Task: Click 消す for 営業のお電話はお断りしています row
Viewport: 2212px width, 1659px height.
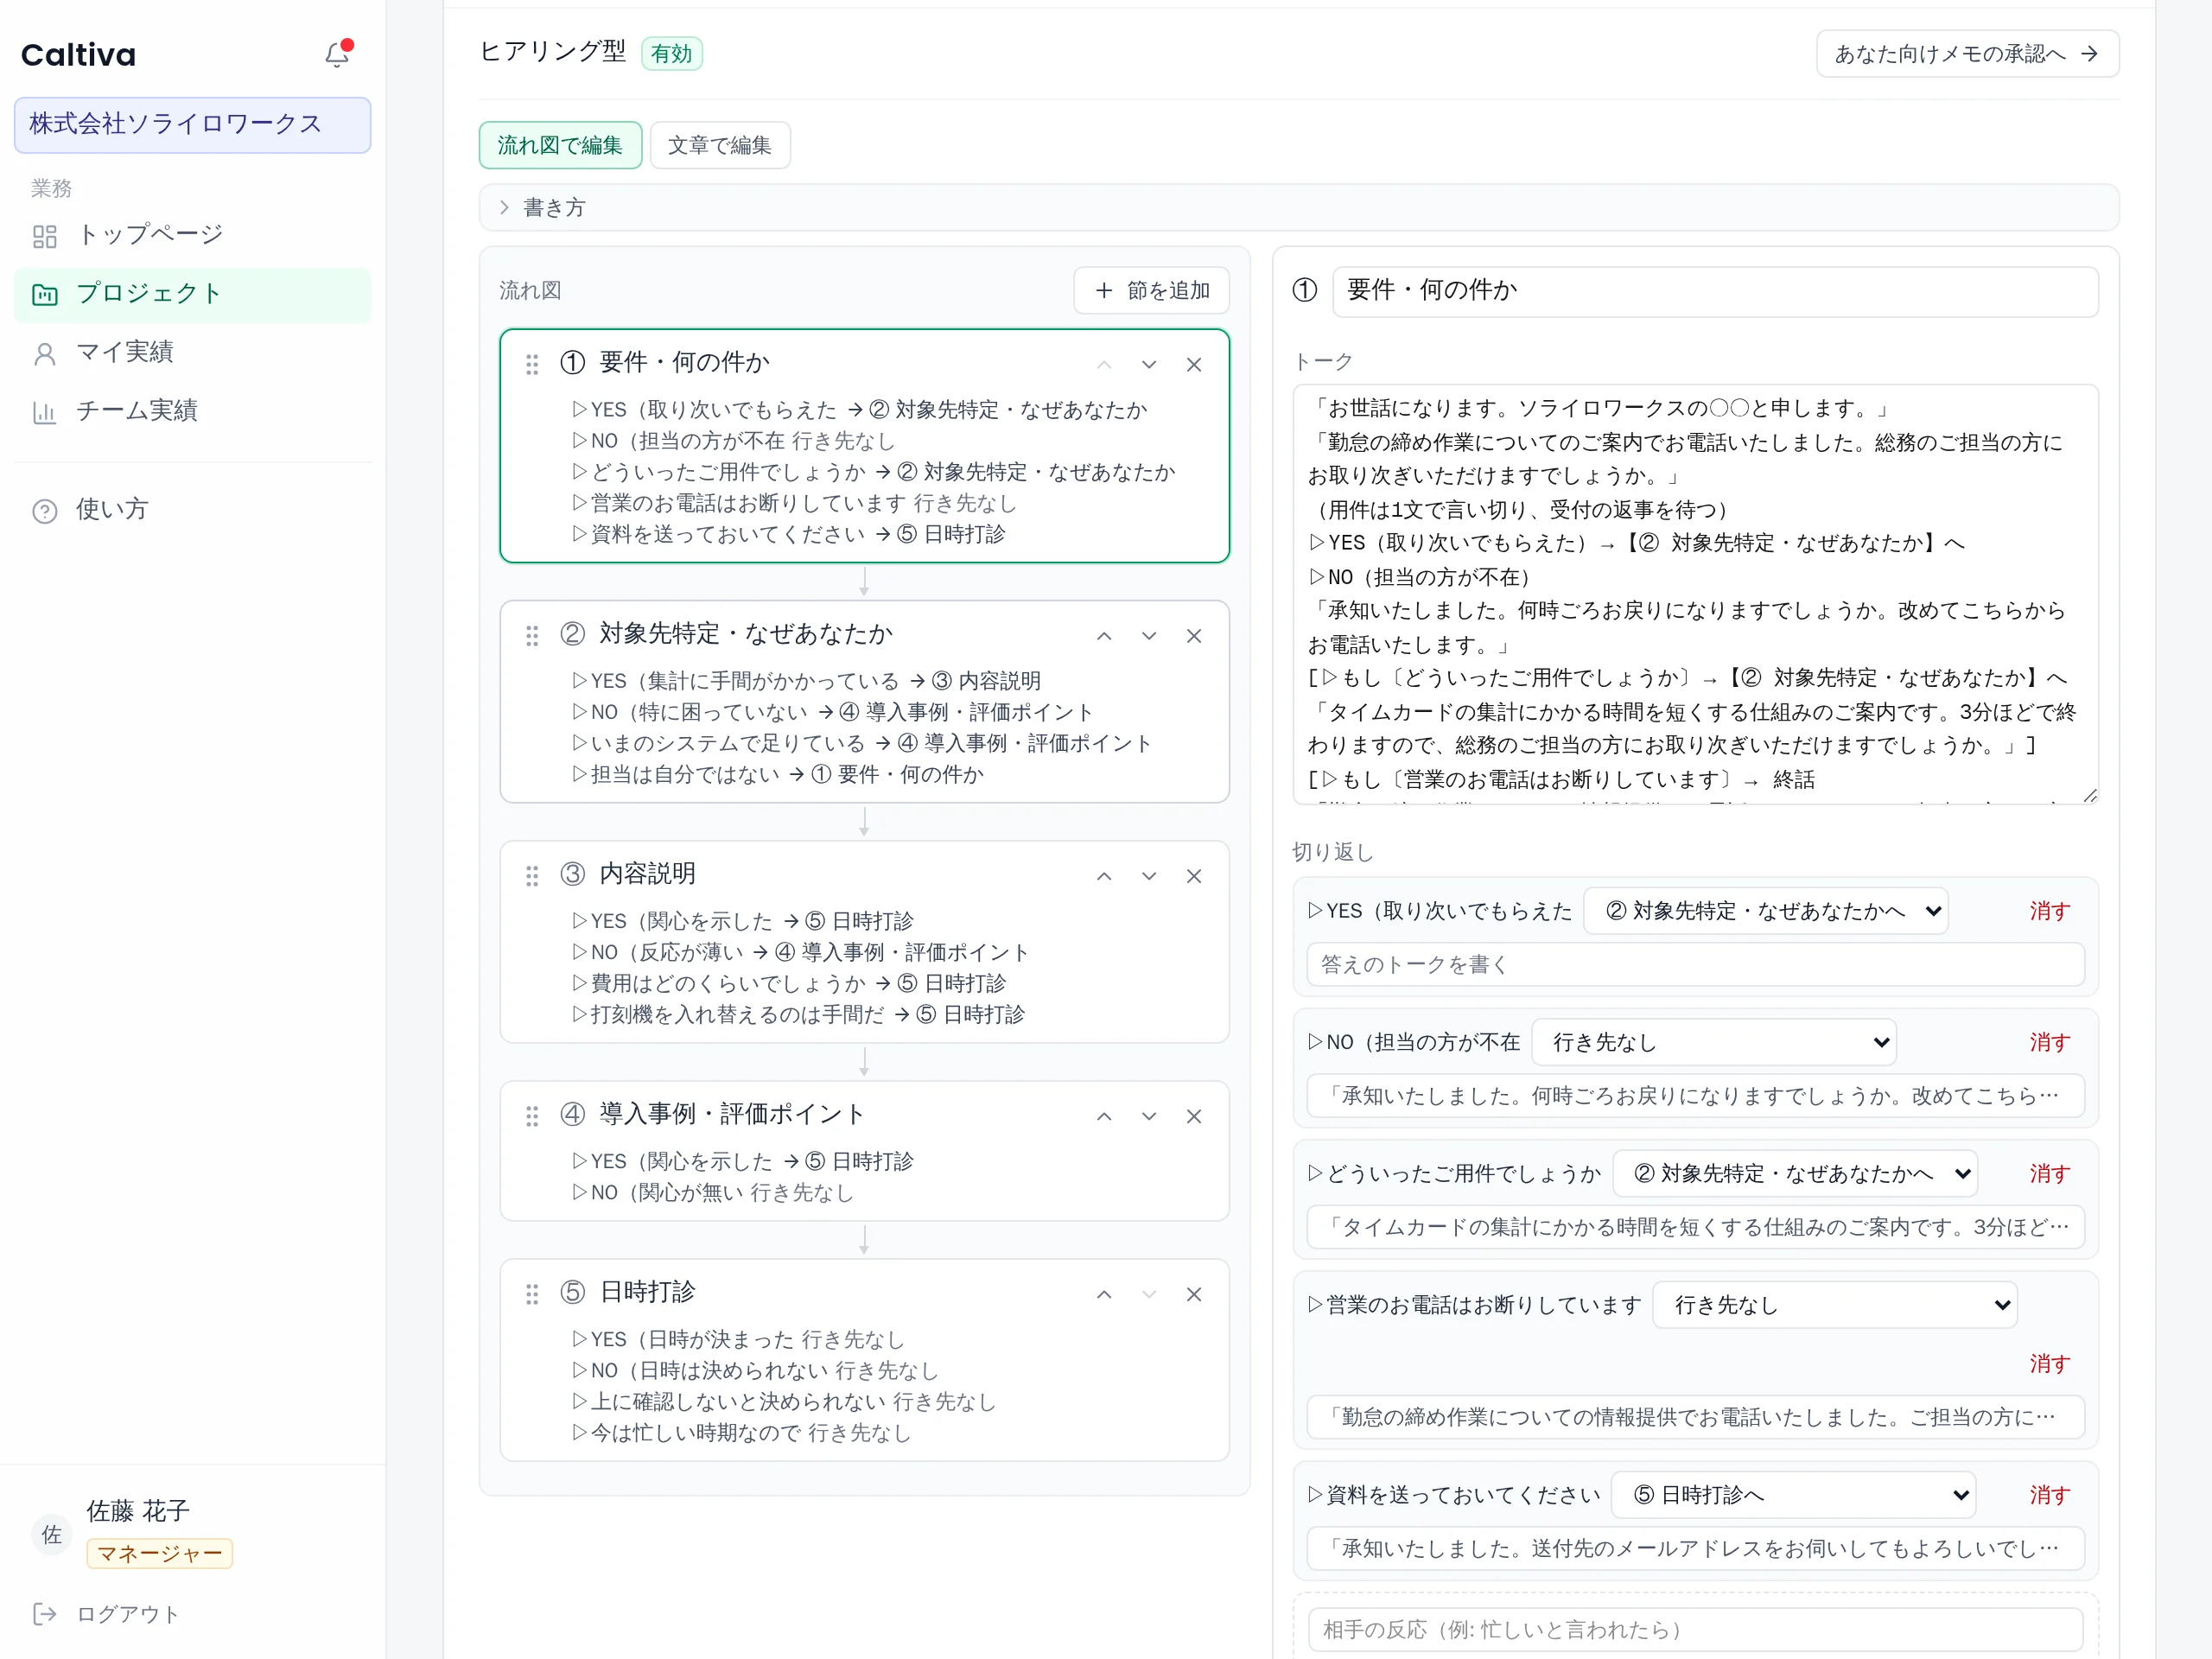Action: coord(2049,1364)
